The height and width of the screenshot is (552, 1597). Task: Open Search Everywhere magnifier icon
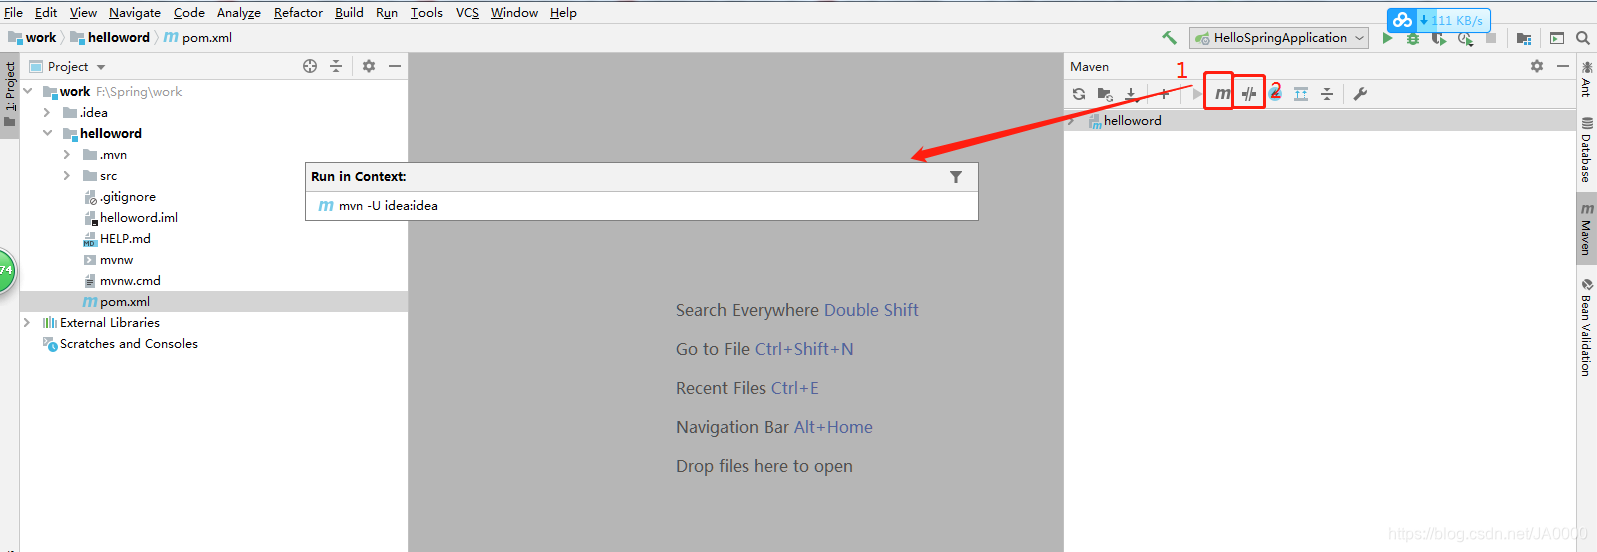point(1583,38)
